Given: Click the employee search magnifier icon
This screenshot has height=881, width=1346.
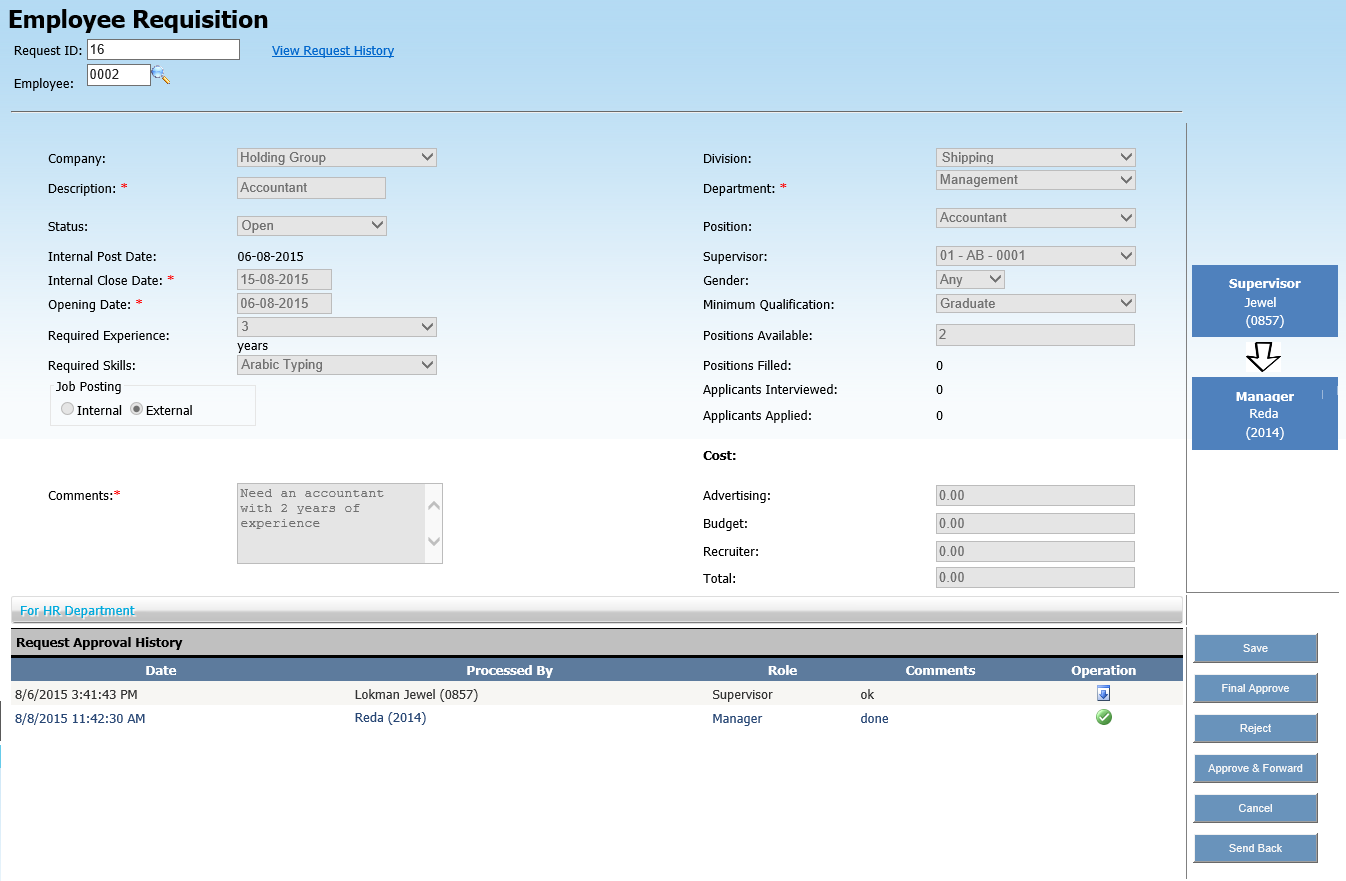Looking at the screenshot, I should point(161,75).
